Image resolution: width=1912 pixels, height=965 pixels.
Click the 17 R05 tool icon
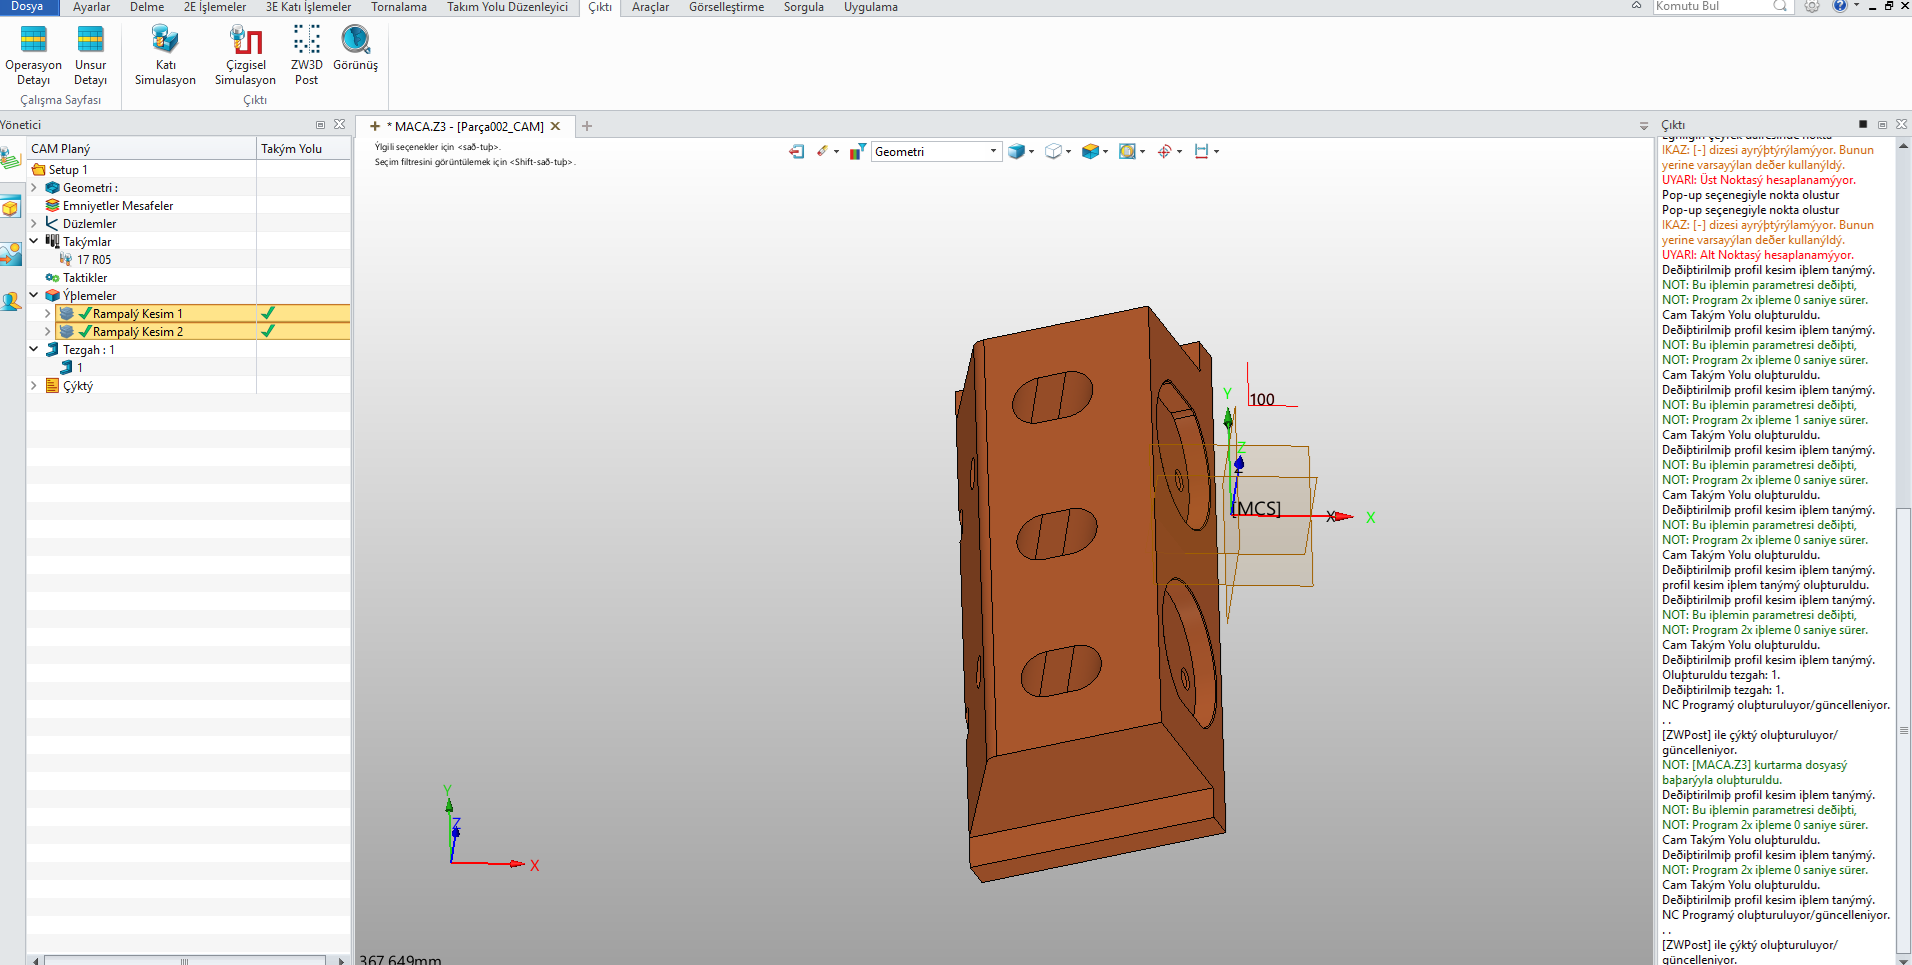point(66,259)
